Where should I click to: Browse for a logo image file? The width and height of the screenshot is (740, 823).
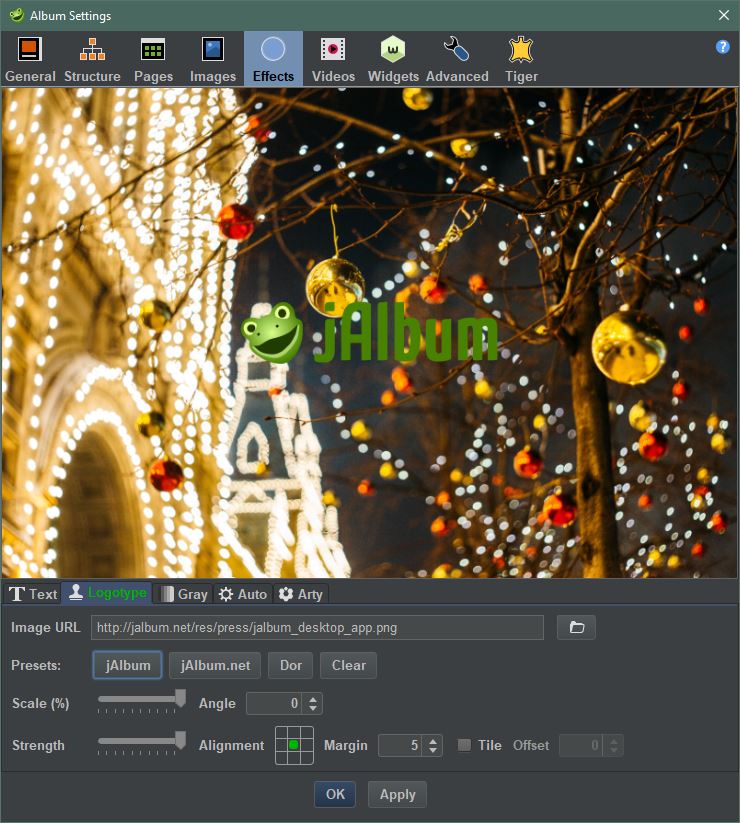click(576, 627)
